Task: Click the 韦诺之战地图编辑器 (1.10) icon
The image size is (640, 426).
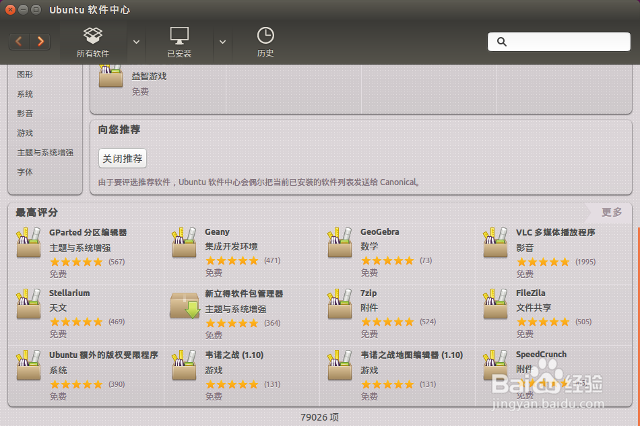Action: [x=340, y=365]
